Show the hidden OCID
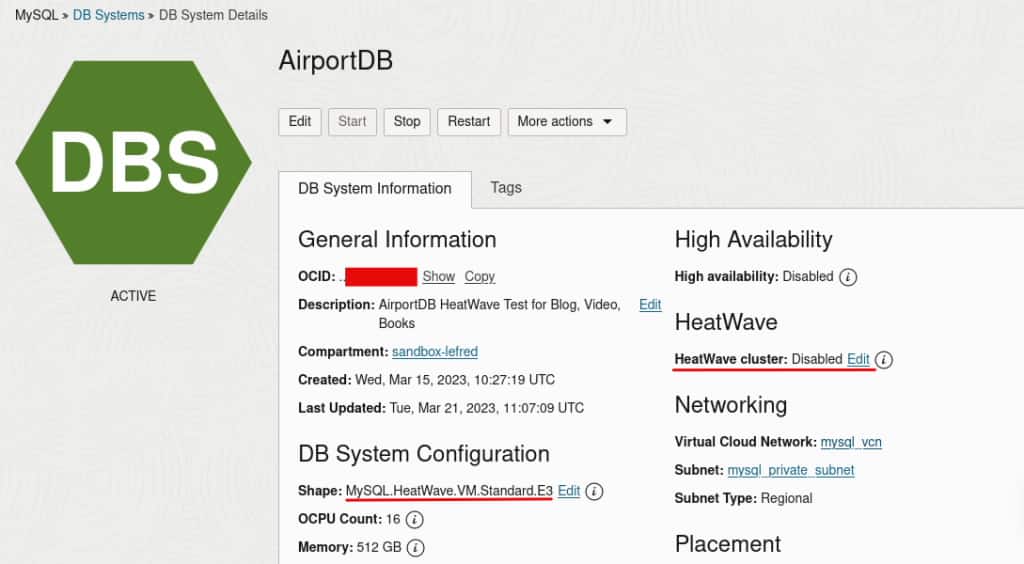Viewport: 1024px width, 564px height. pos(439,277)
